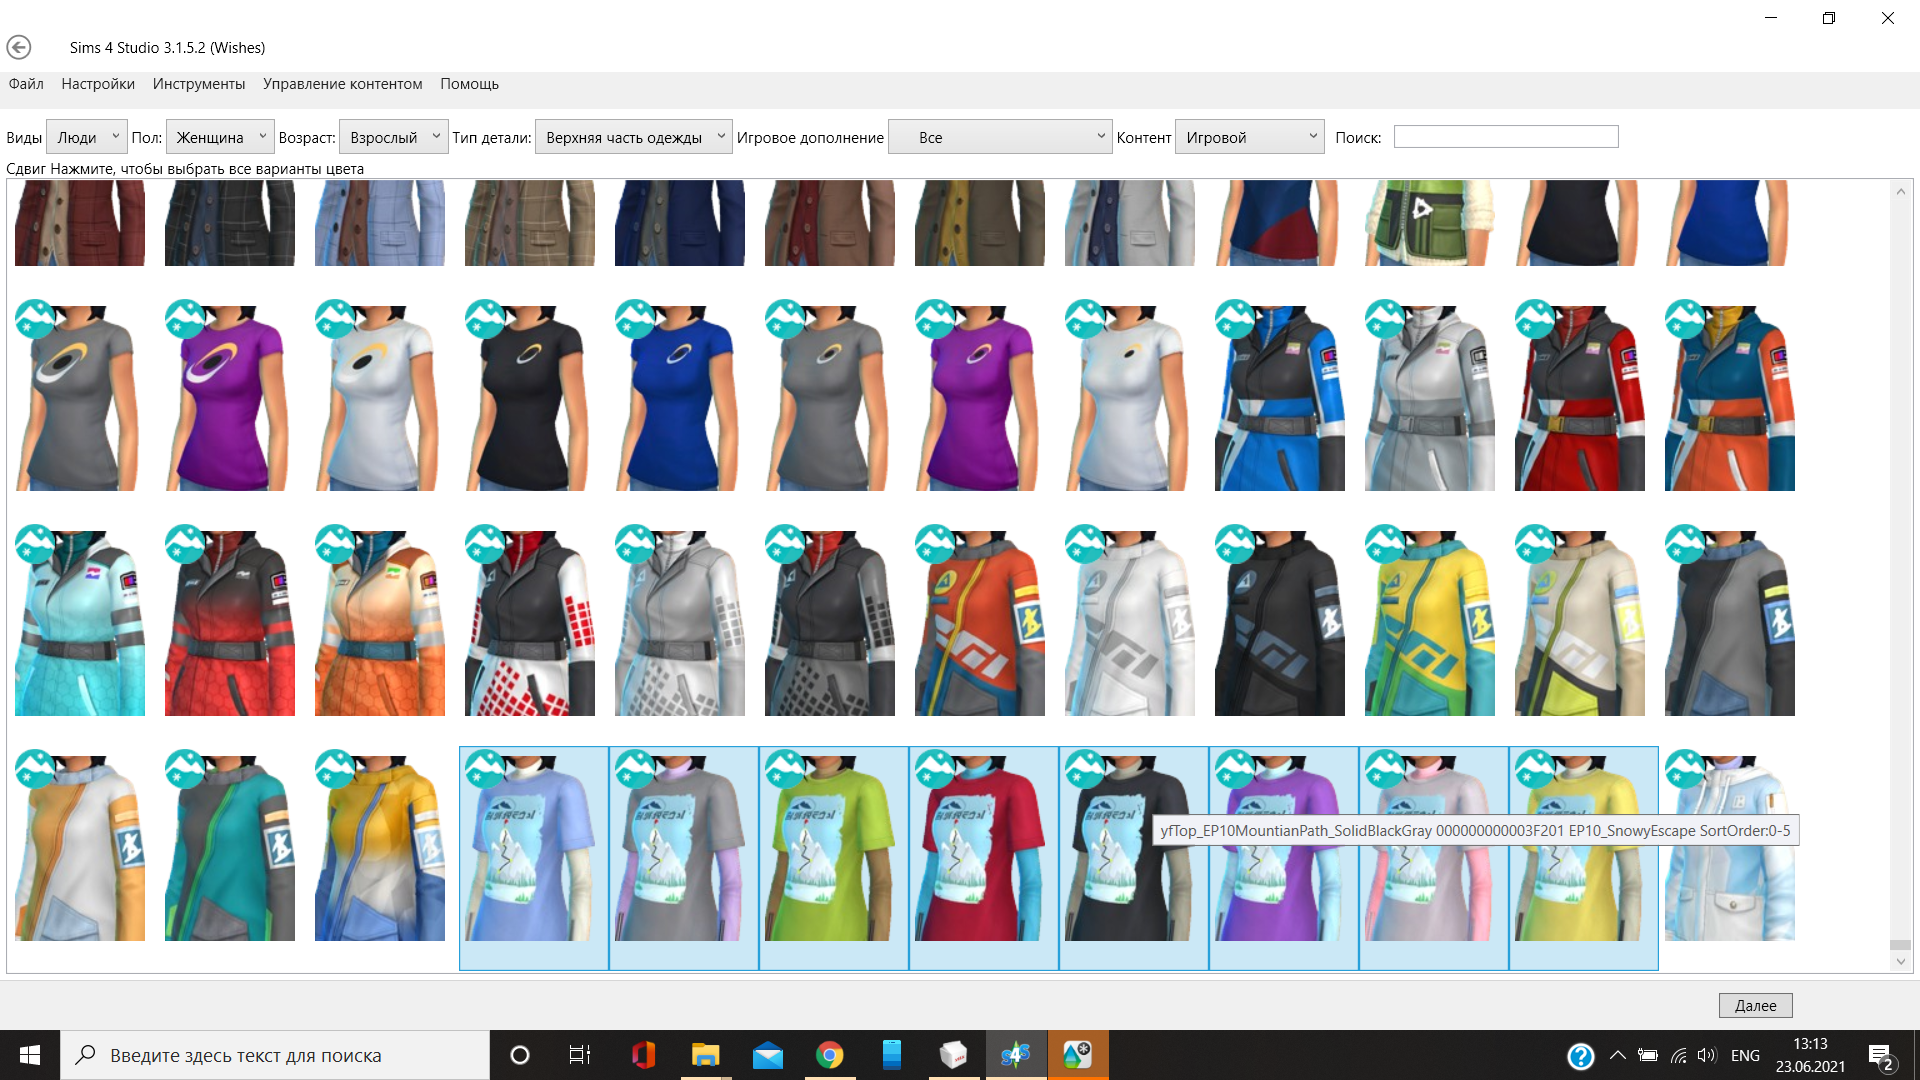Open File Explorer from taskbar
This screenshot has width=1920, height=1080.
[705, 1055]
